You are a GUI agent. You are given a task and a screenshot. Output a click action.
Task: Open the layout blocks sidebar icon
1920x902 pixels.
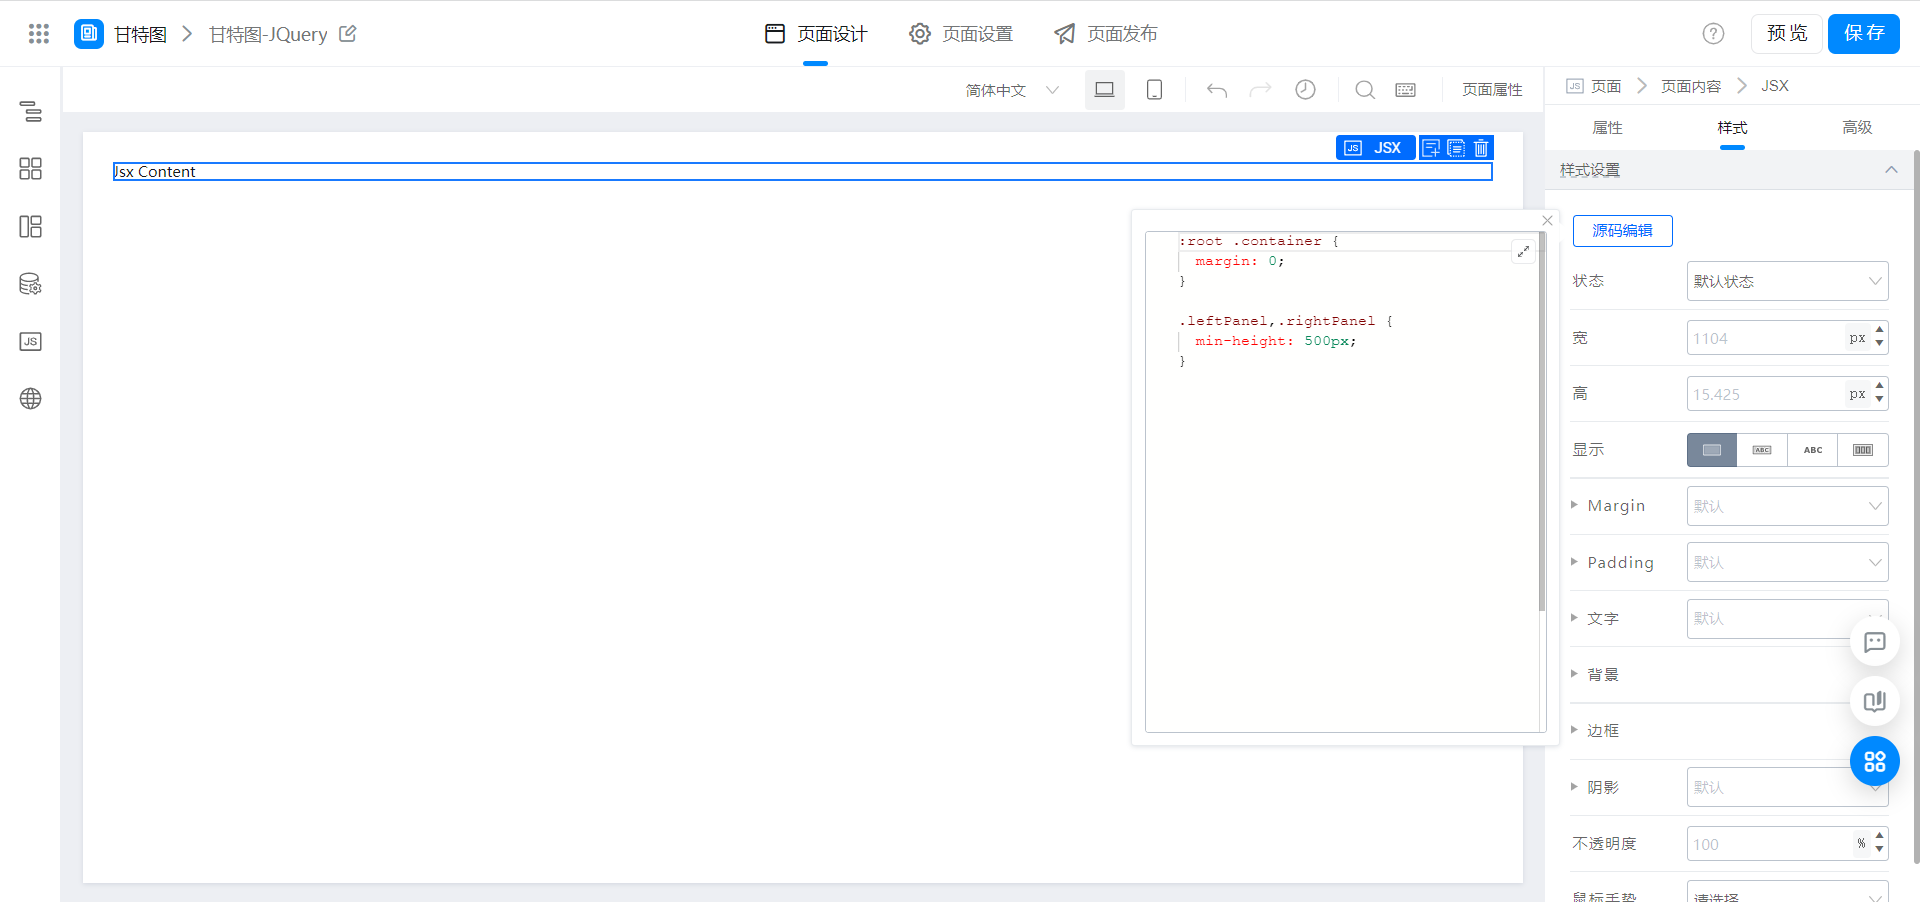31,226
